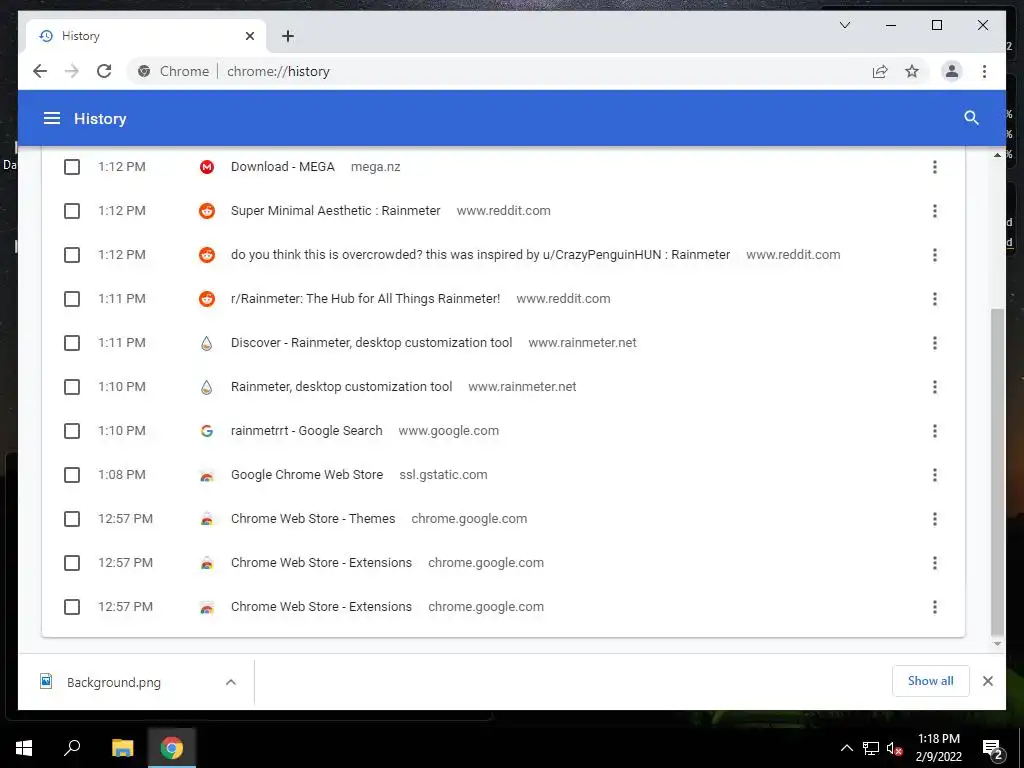Image resolution: width=1024 pixels, height=768 pixels.
Task: Click the Google favicon on rainmetrrt row
Action: (x=206, y=430)
